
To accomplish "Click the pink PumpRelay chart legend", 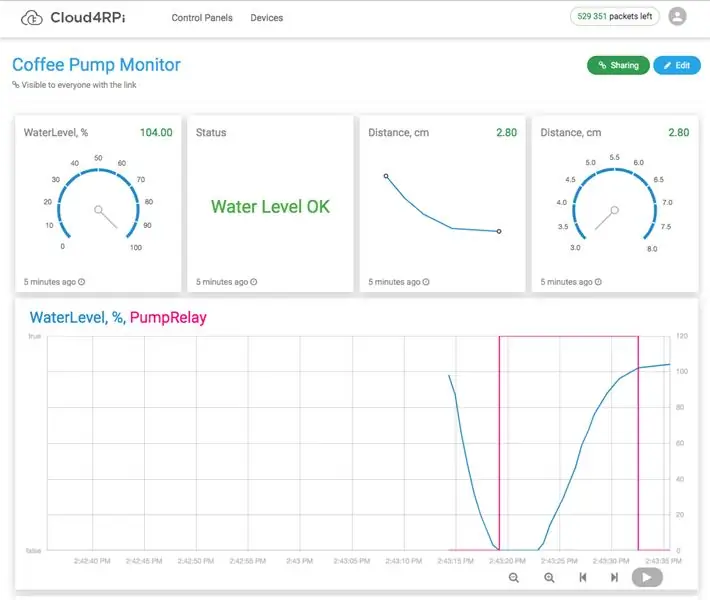I will click(168, 317).
